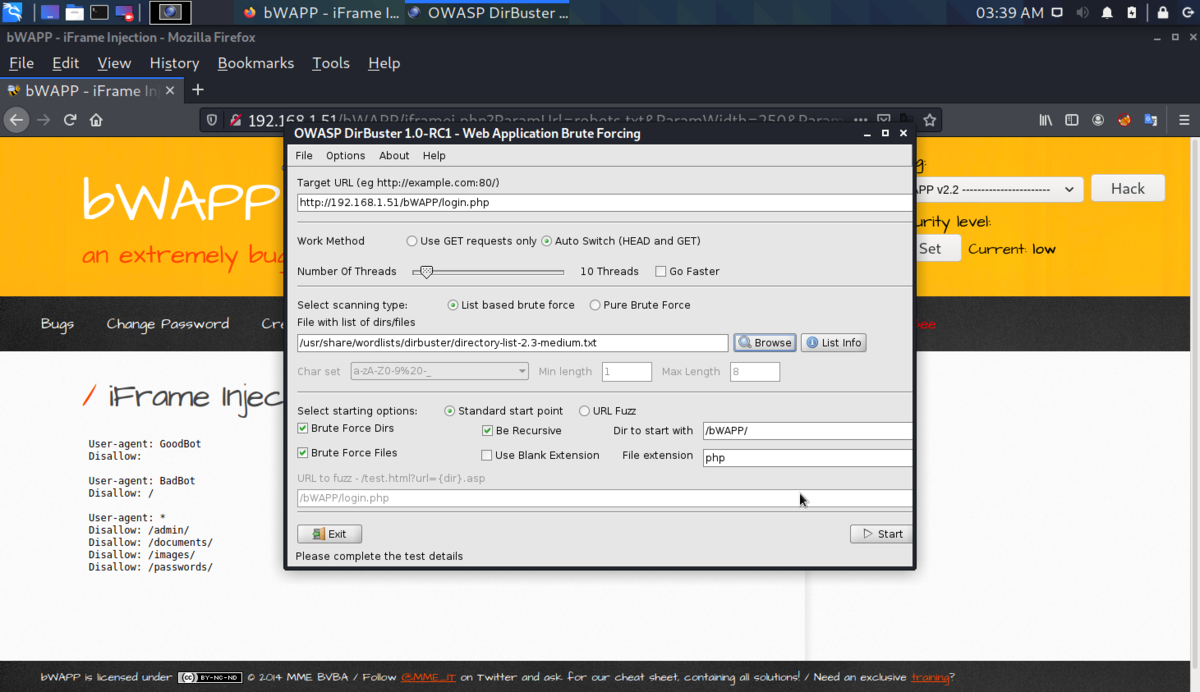Click the show desktop icon in panel
The width and height of the screenshot is (1200, 692).
click(x=50, y=13)
